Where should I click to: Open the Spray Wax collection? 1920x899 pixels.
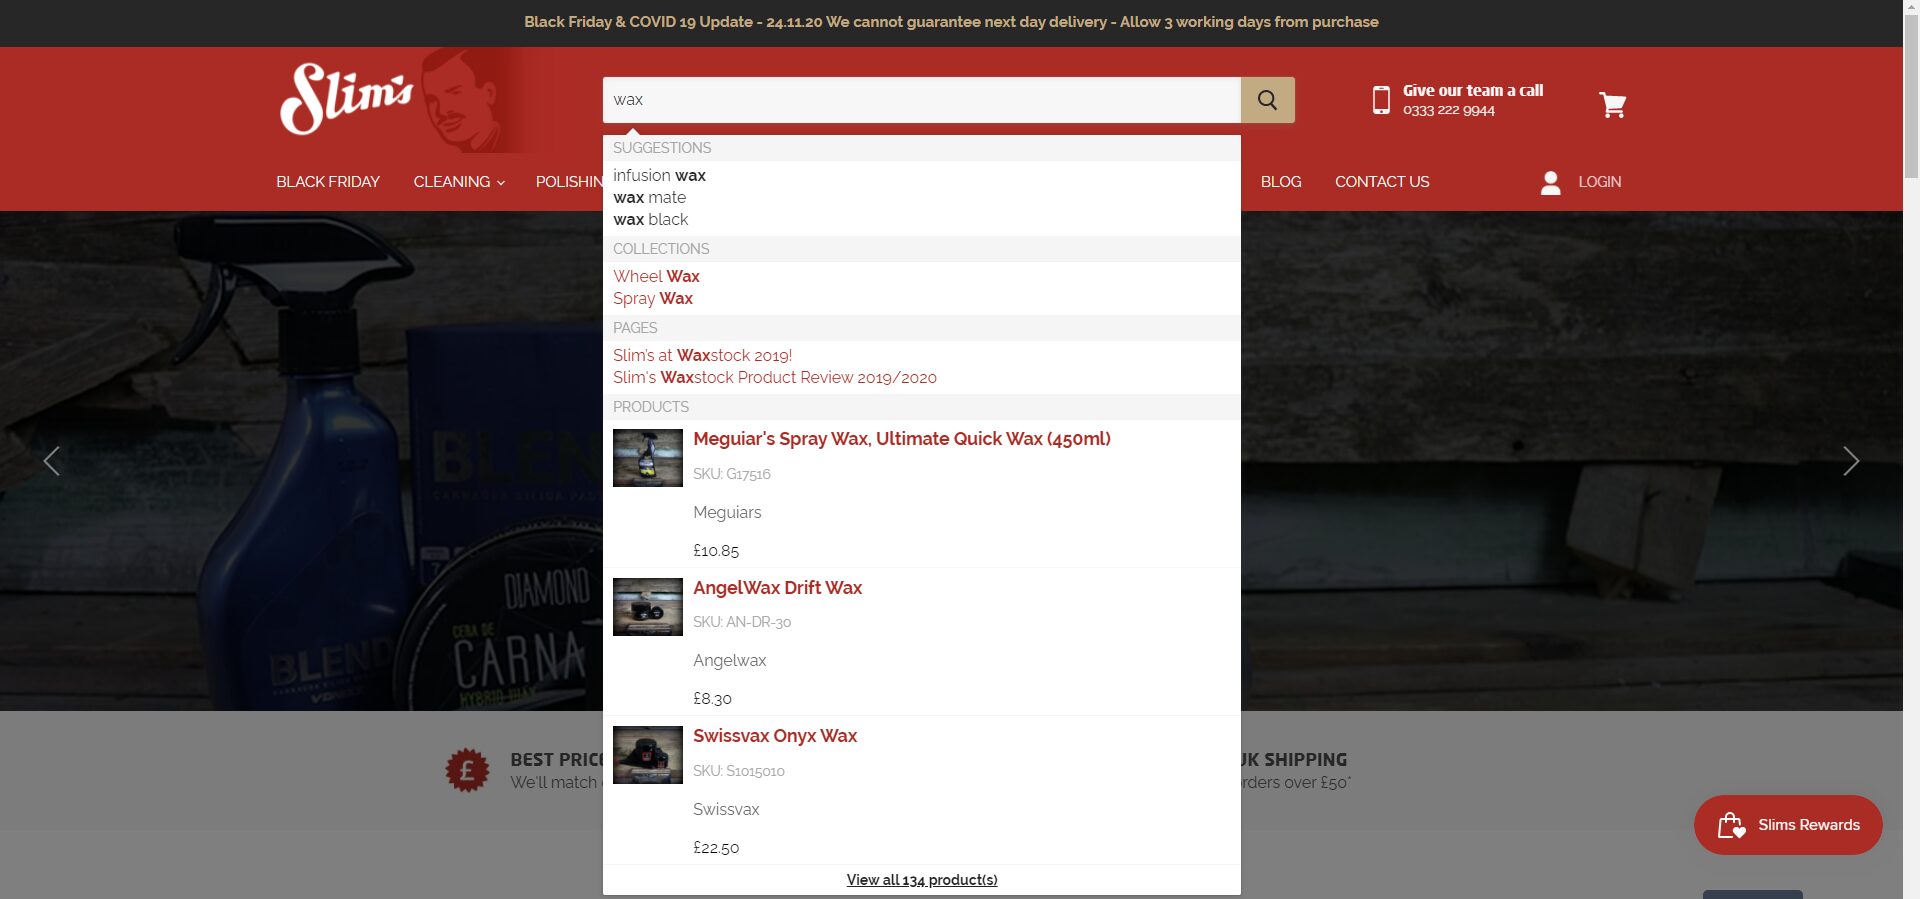pos(653,298)
